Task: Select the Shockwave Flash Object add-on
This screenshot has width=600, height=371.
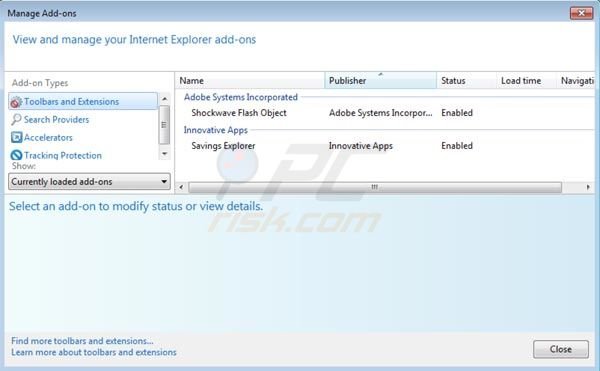Action: [x=239, y=113]
